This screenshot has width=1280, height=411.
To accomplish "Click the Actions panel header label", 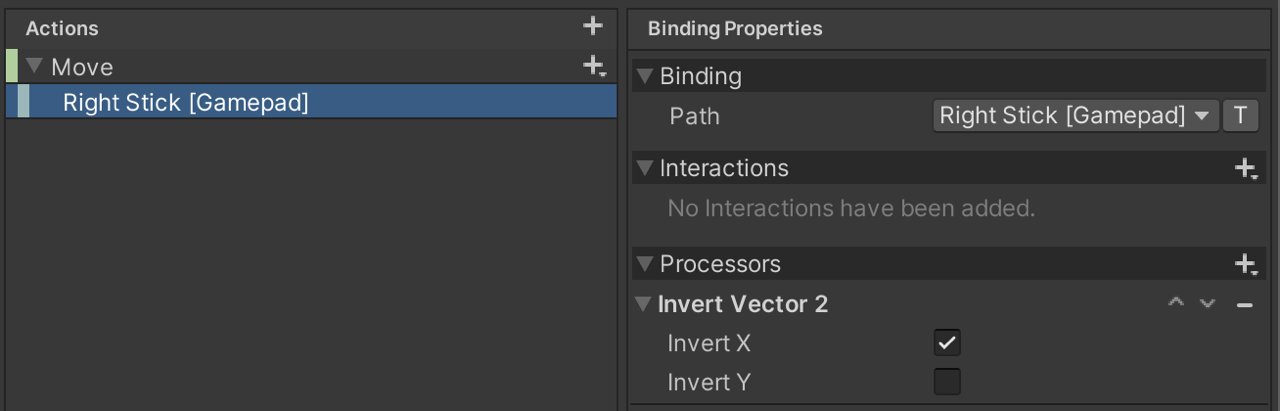I will [x=62, y=29].
